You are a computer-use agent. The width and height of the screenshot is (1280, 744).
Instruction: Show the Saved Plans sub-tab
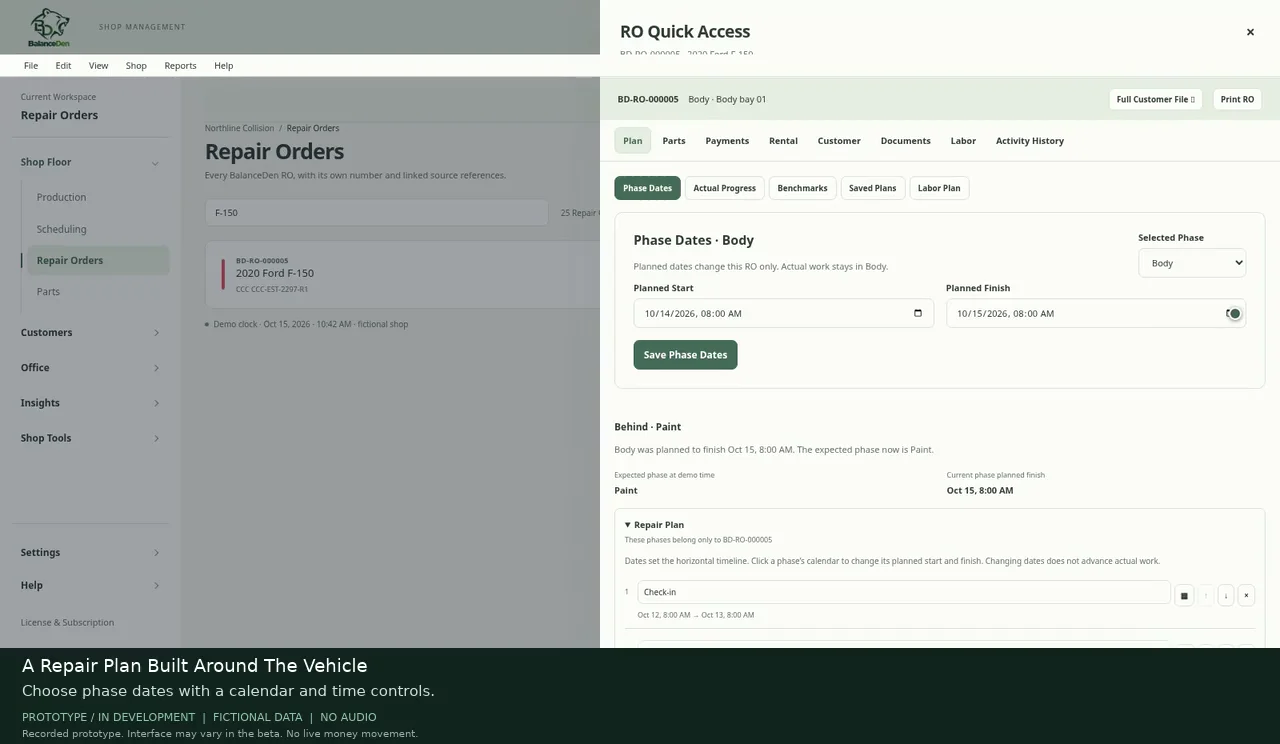873,188
